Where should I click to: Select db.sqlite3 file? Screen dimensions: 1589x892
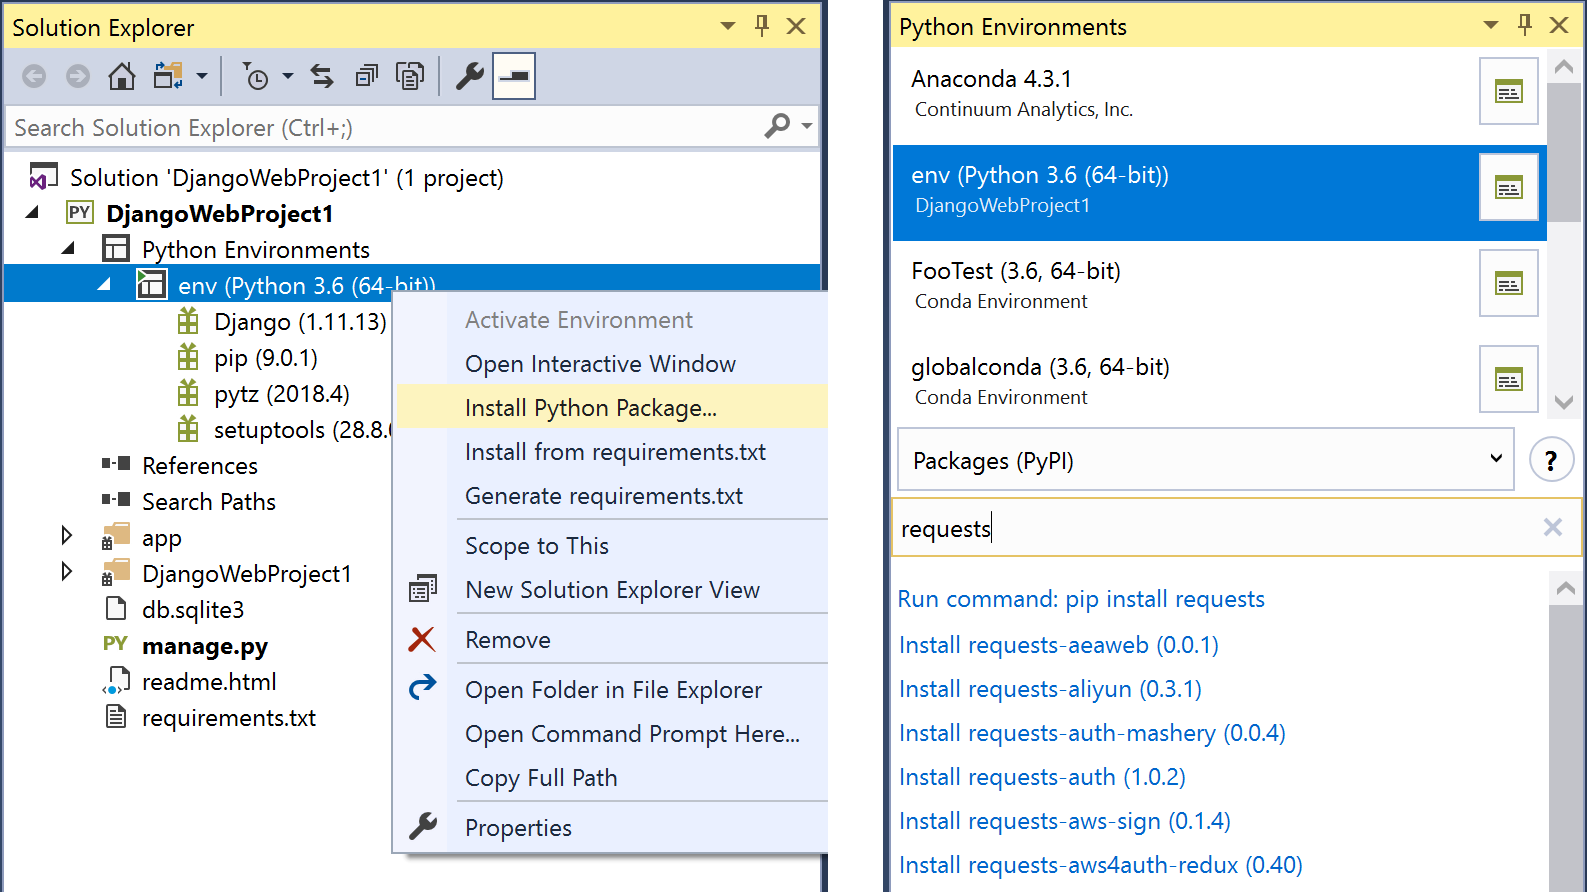(193, 610)
